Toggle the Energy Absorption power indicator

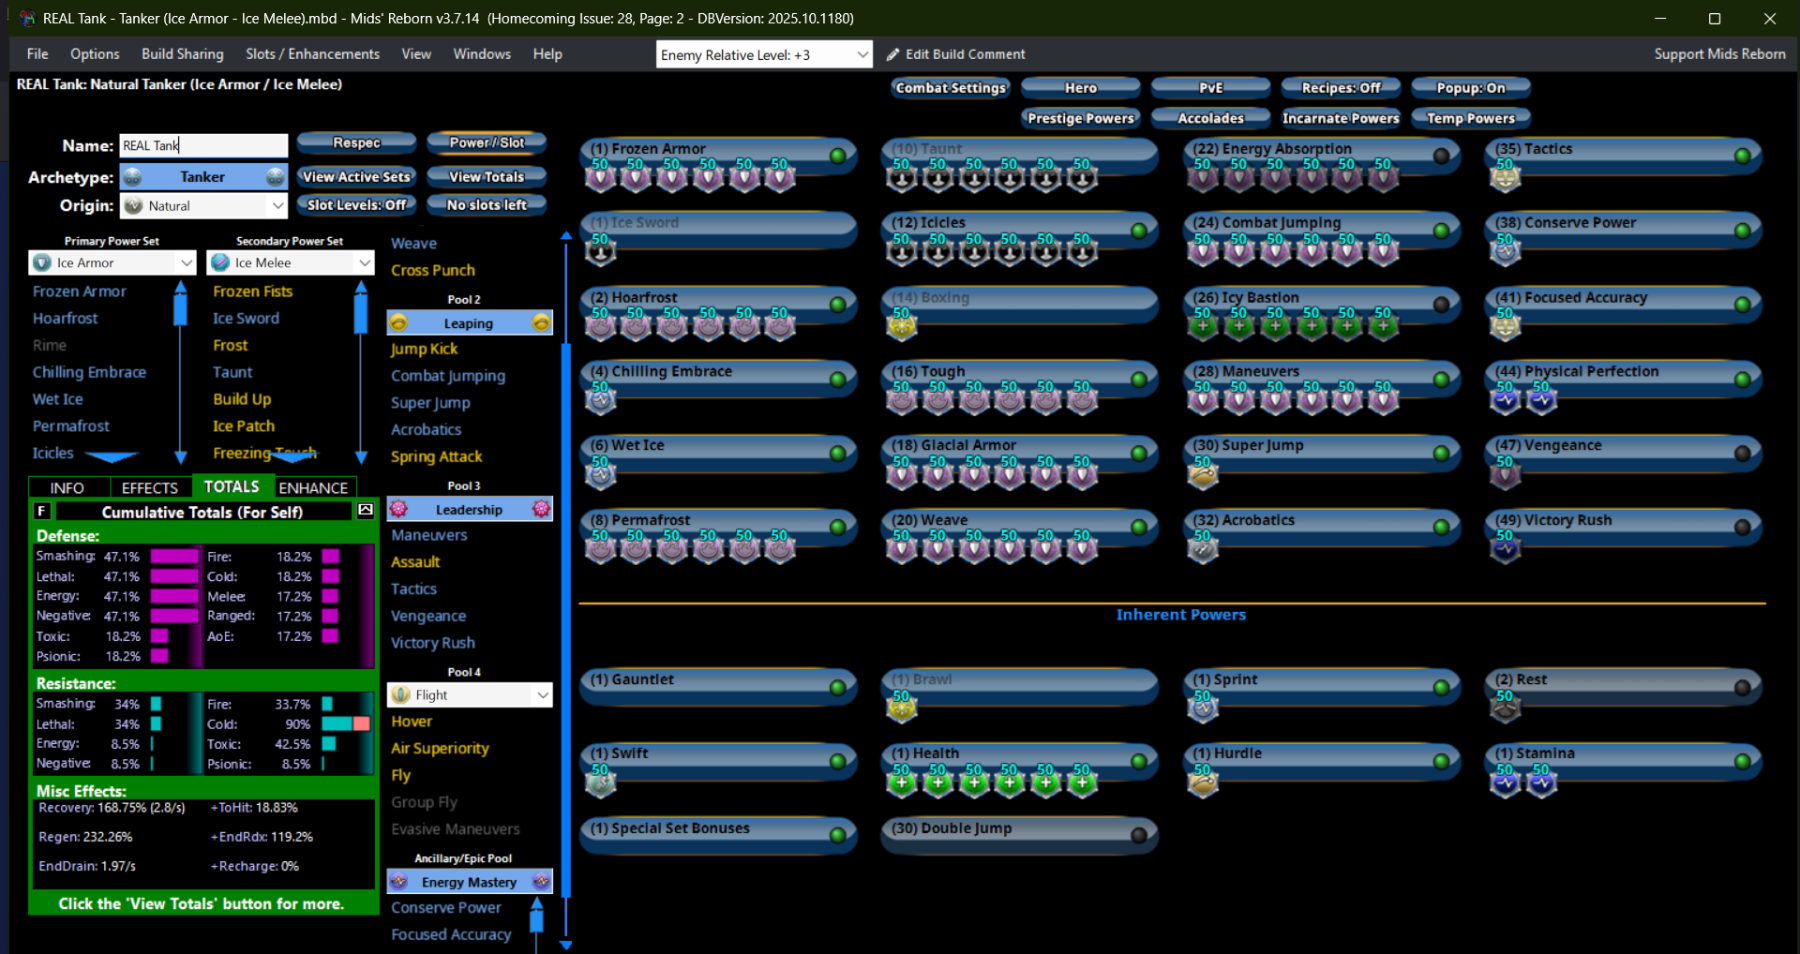pyautogui.click(x=1441, y=155)
